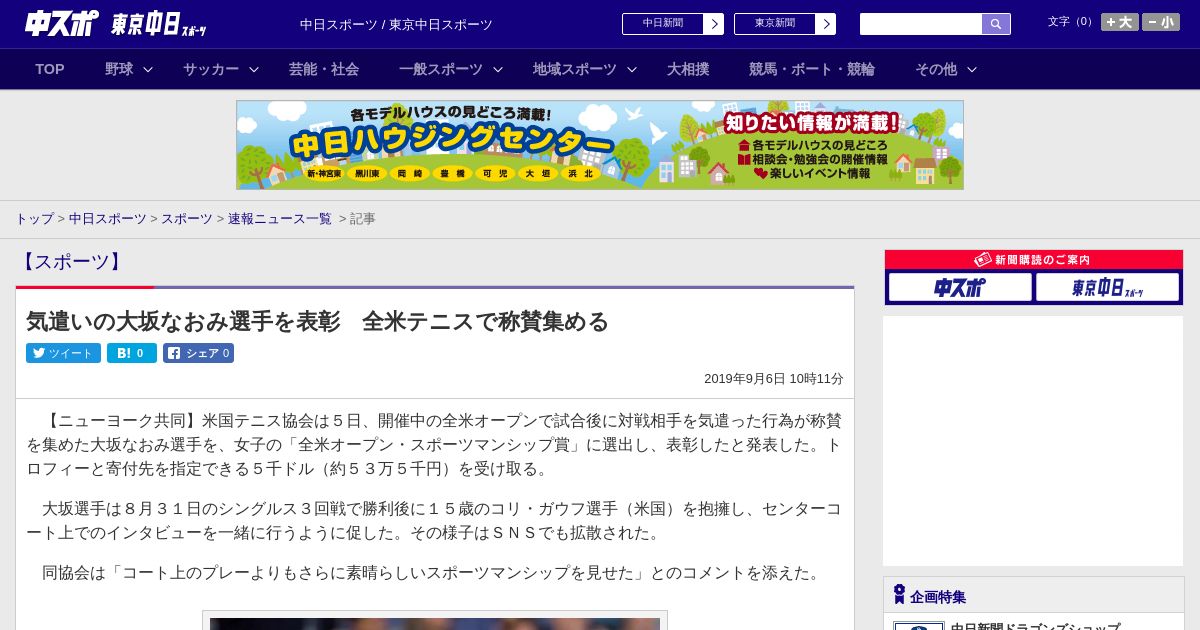Screen dimensions: 1200x630
Task: Click the 企画特集 section heading
Action: coord(938,597)
